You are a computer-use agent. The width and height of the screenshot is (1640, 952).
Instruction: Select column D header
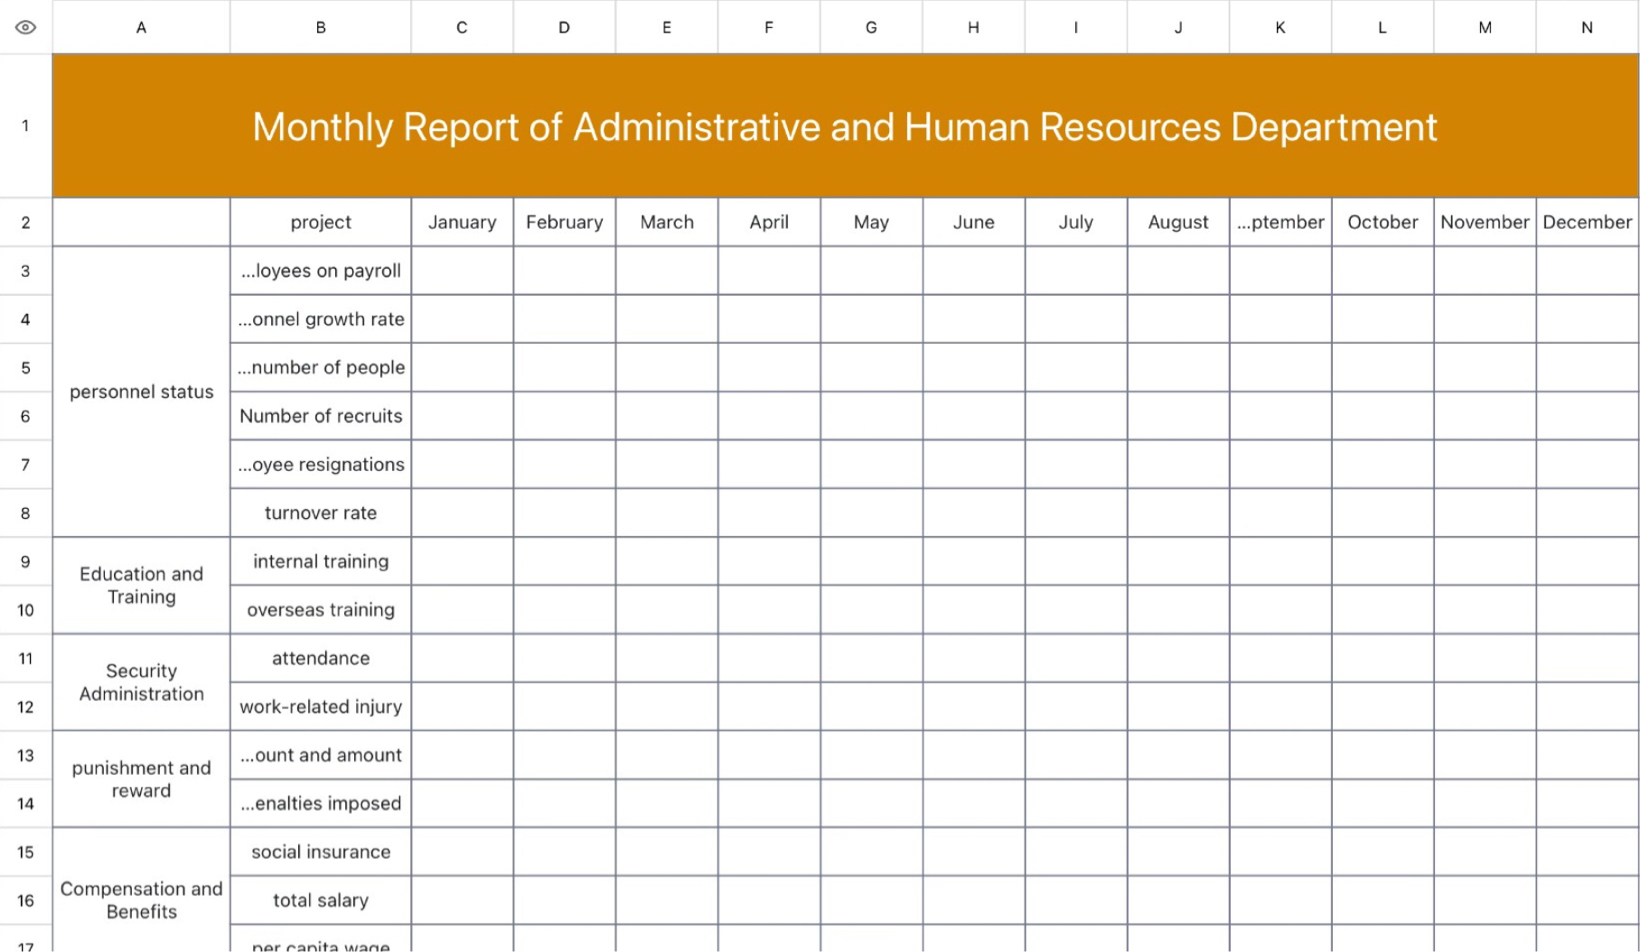(564, 27)
